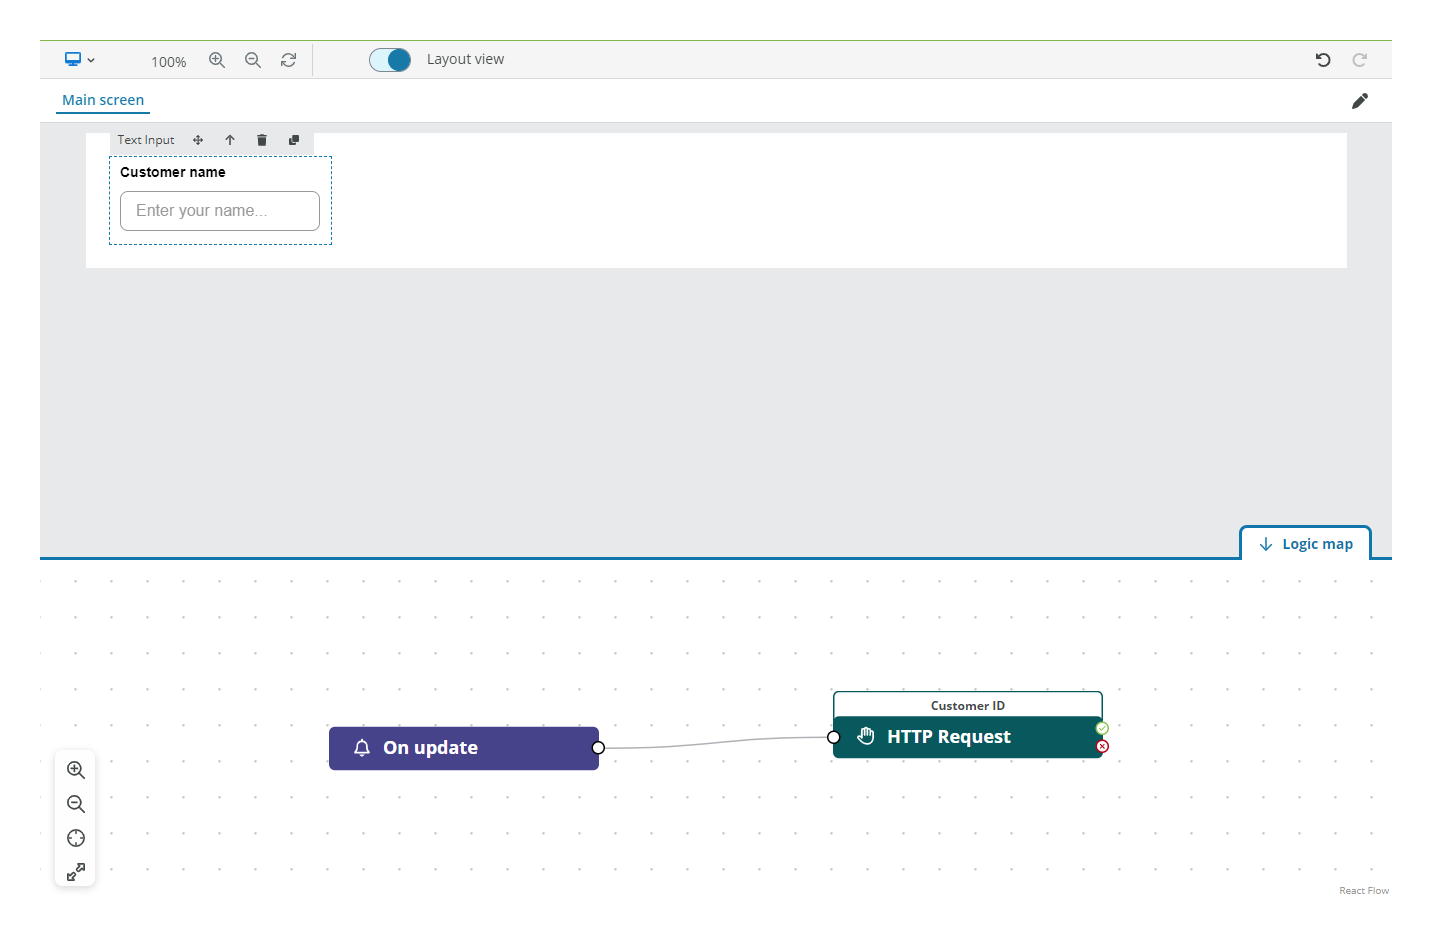Zoom out using the toolbar magnifier

(252, 60)
